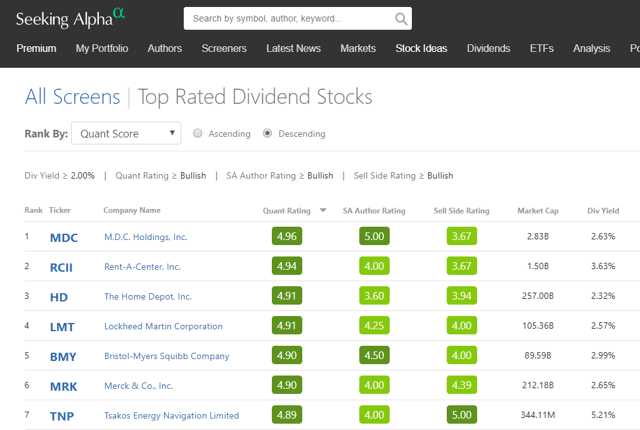Sort by SA Author Rating header
640x430 pixels.
374,211
